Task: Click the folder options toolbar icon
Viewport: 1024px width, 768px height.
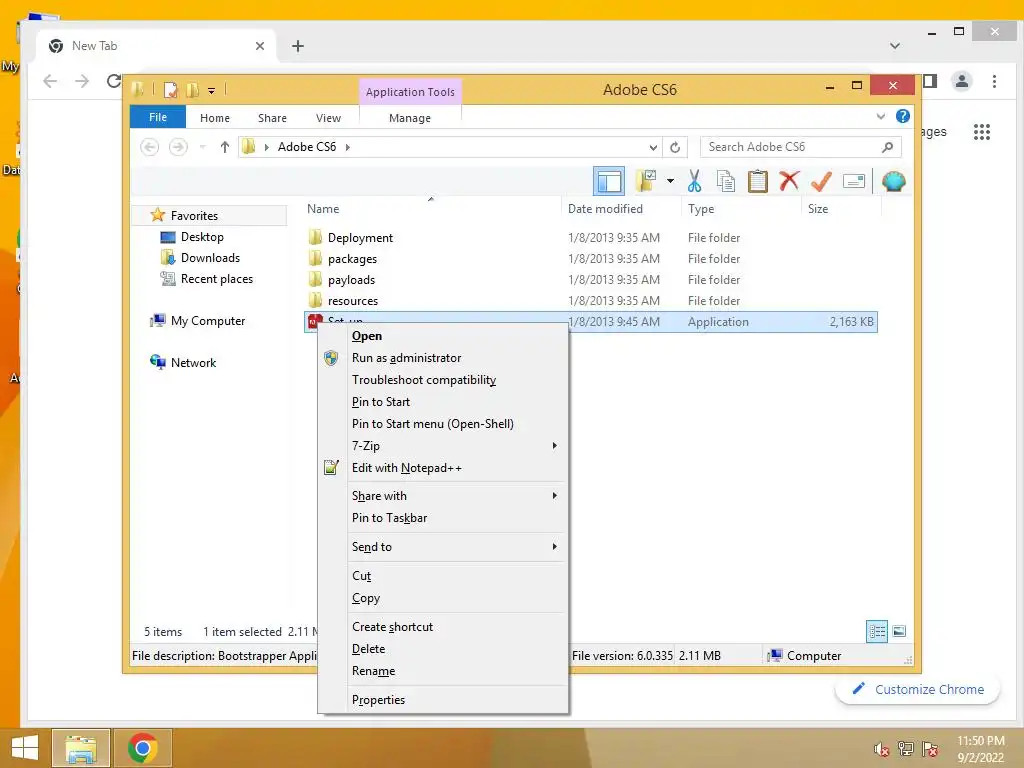Action: pos(646,181)
